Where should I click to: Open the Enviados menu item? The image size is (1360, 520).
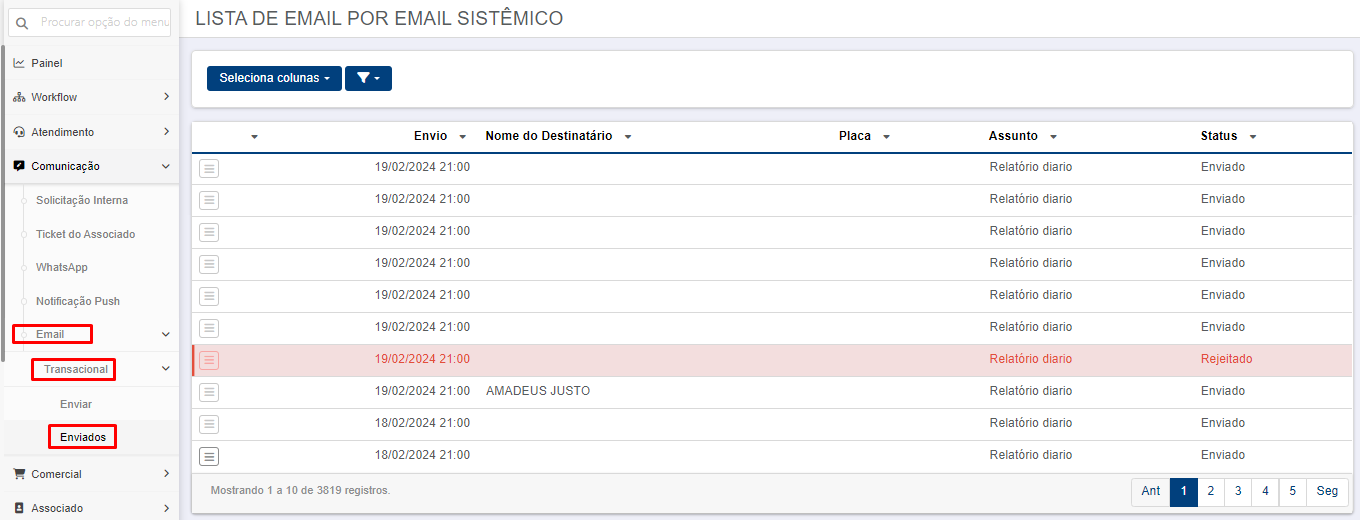(83, 437)
